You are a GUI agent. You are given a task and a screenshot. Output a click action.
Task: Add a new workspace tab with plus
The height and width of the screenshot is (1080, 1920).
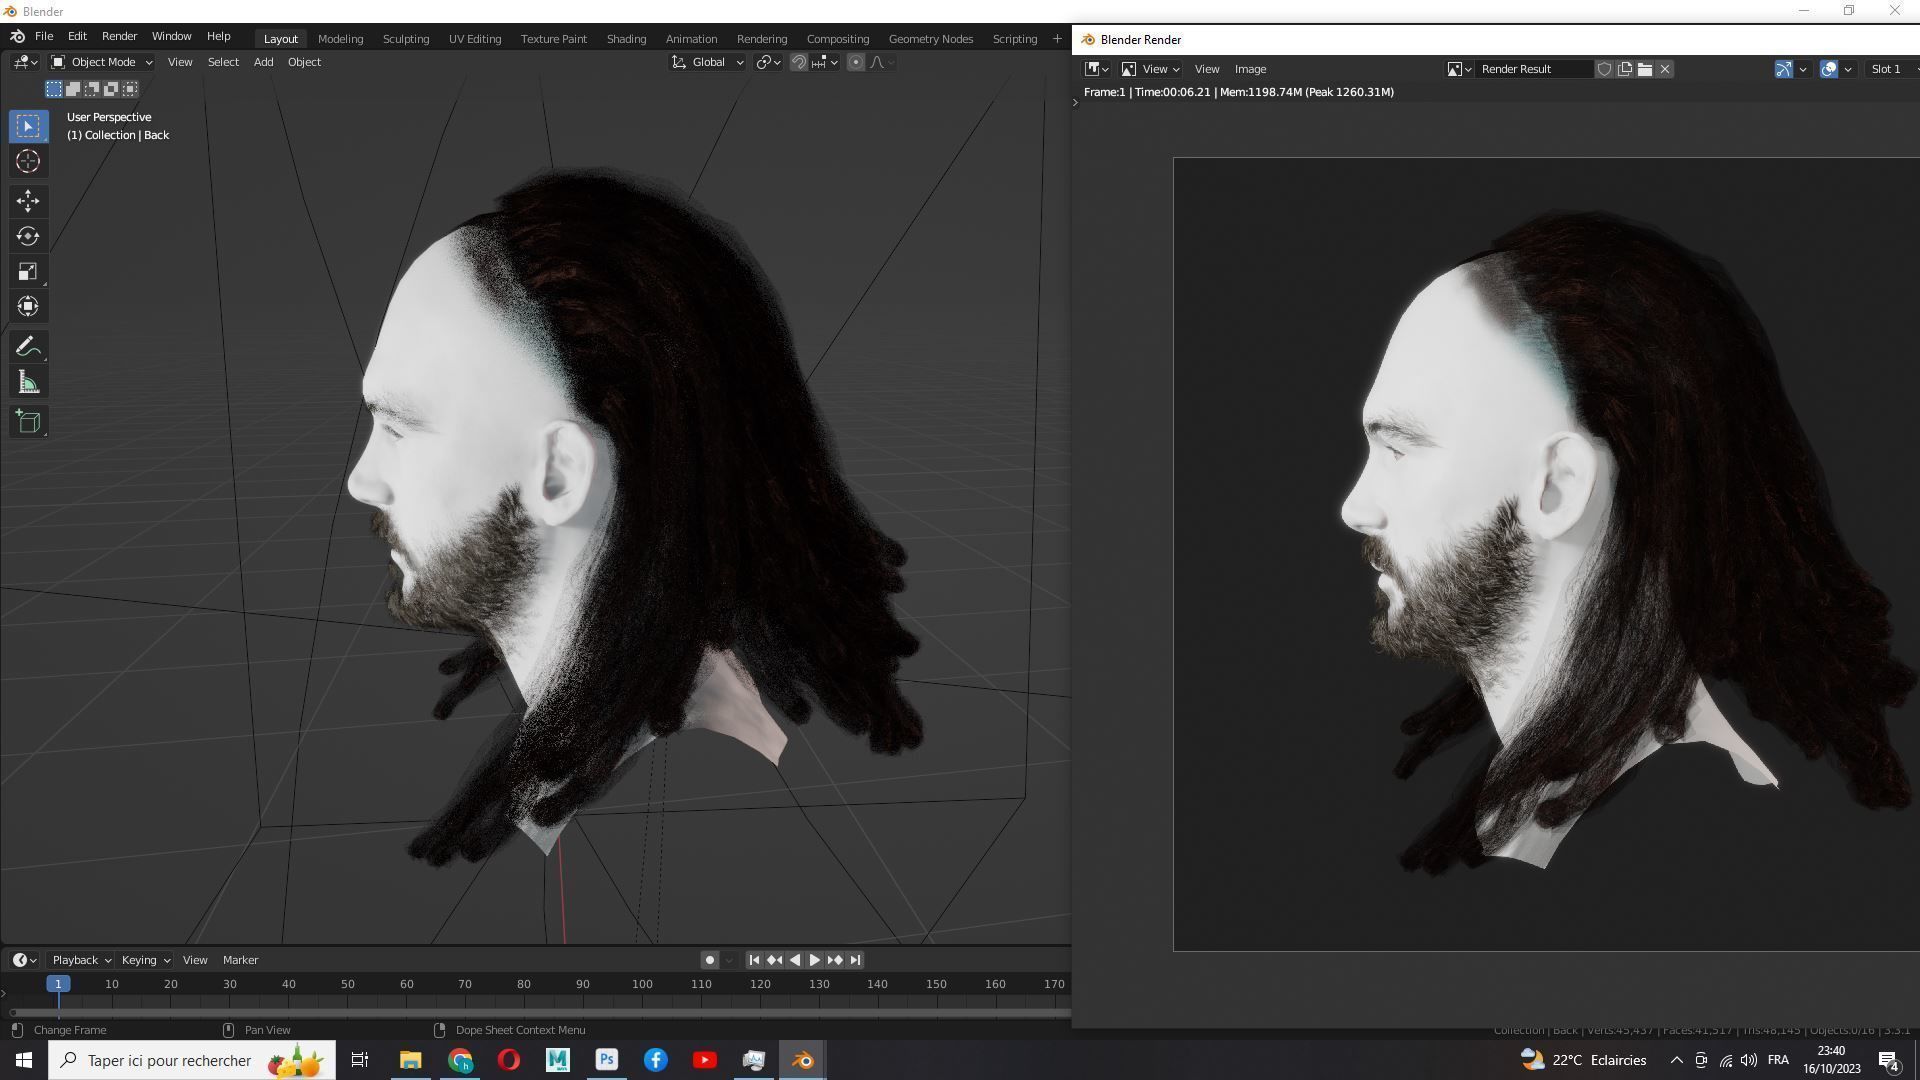pyautogui.click(x=1057, y=38)
